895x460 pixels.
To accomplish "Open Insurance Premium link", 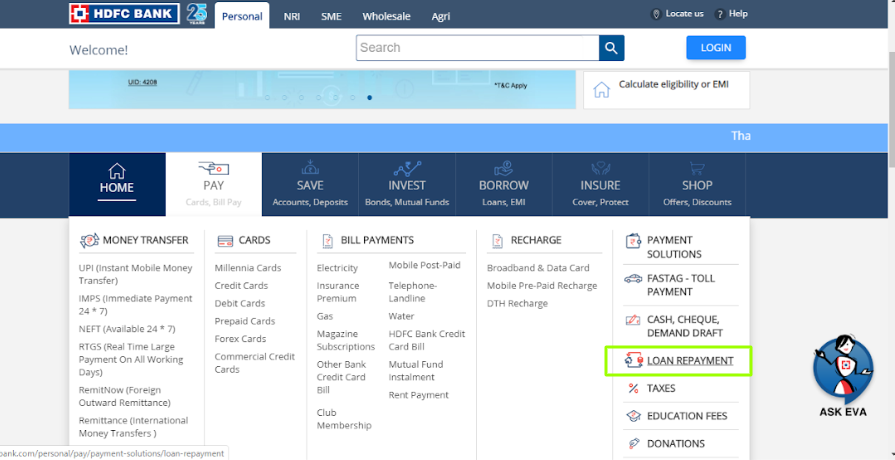I will click(x=338, y=292).
